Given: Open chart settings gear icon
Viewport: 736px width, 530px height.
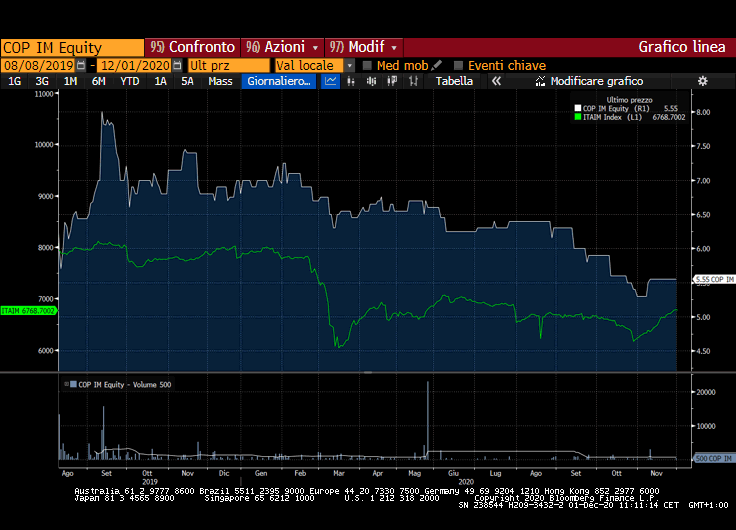Looking at the screenshot, I should click(702, 82).
